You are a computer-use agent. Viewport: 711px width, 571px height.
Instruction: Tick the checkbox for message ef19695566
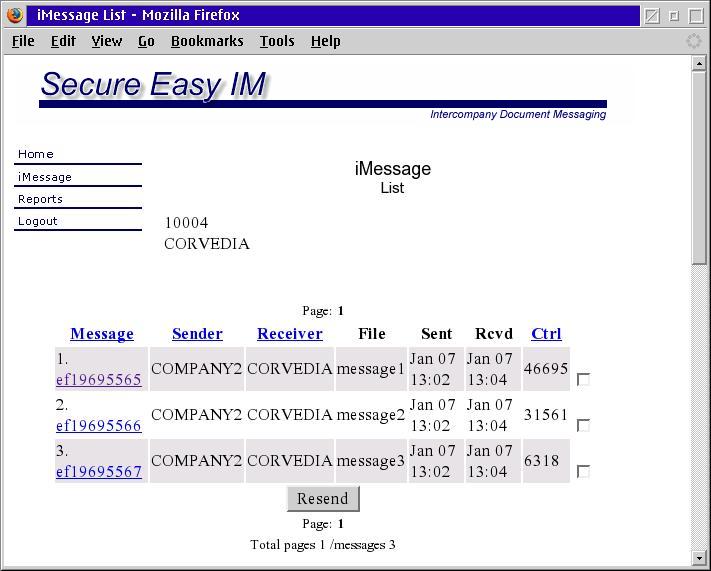583,426
